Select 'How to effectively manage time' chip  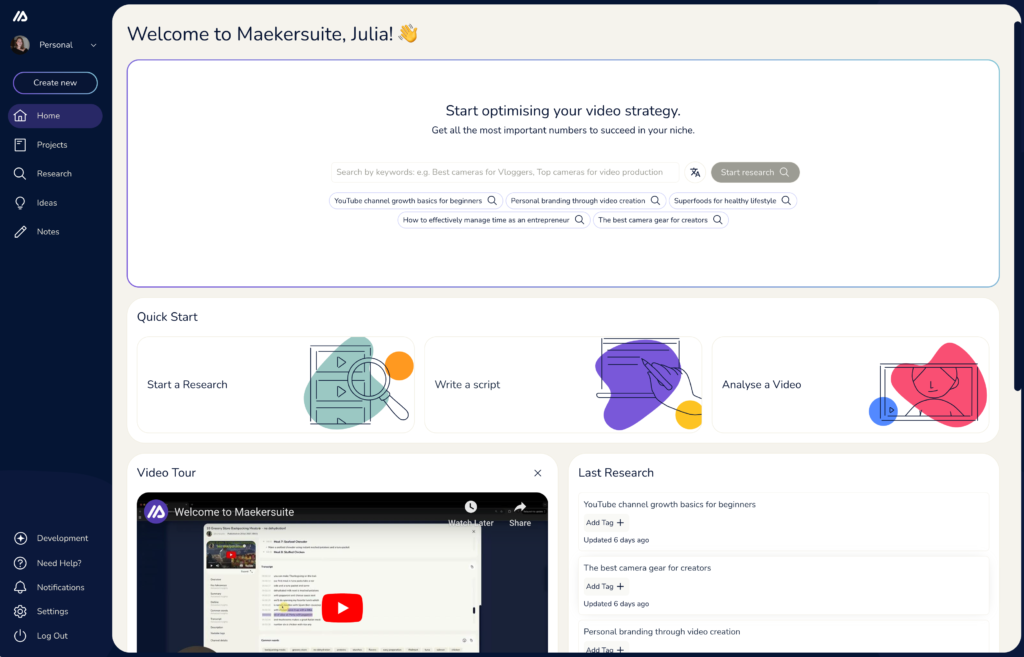493,220
